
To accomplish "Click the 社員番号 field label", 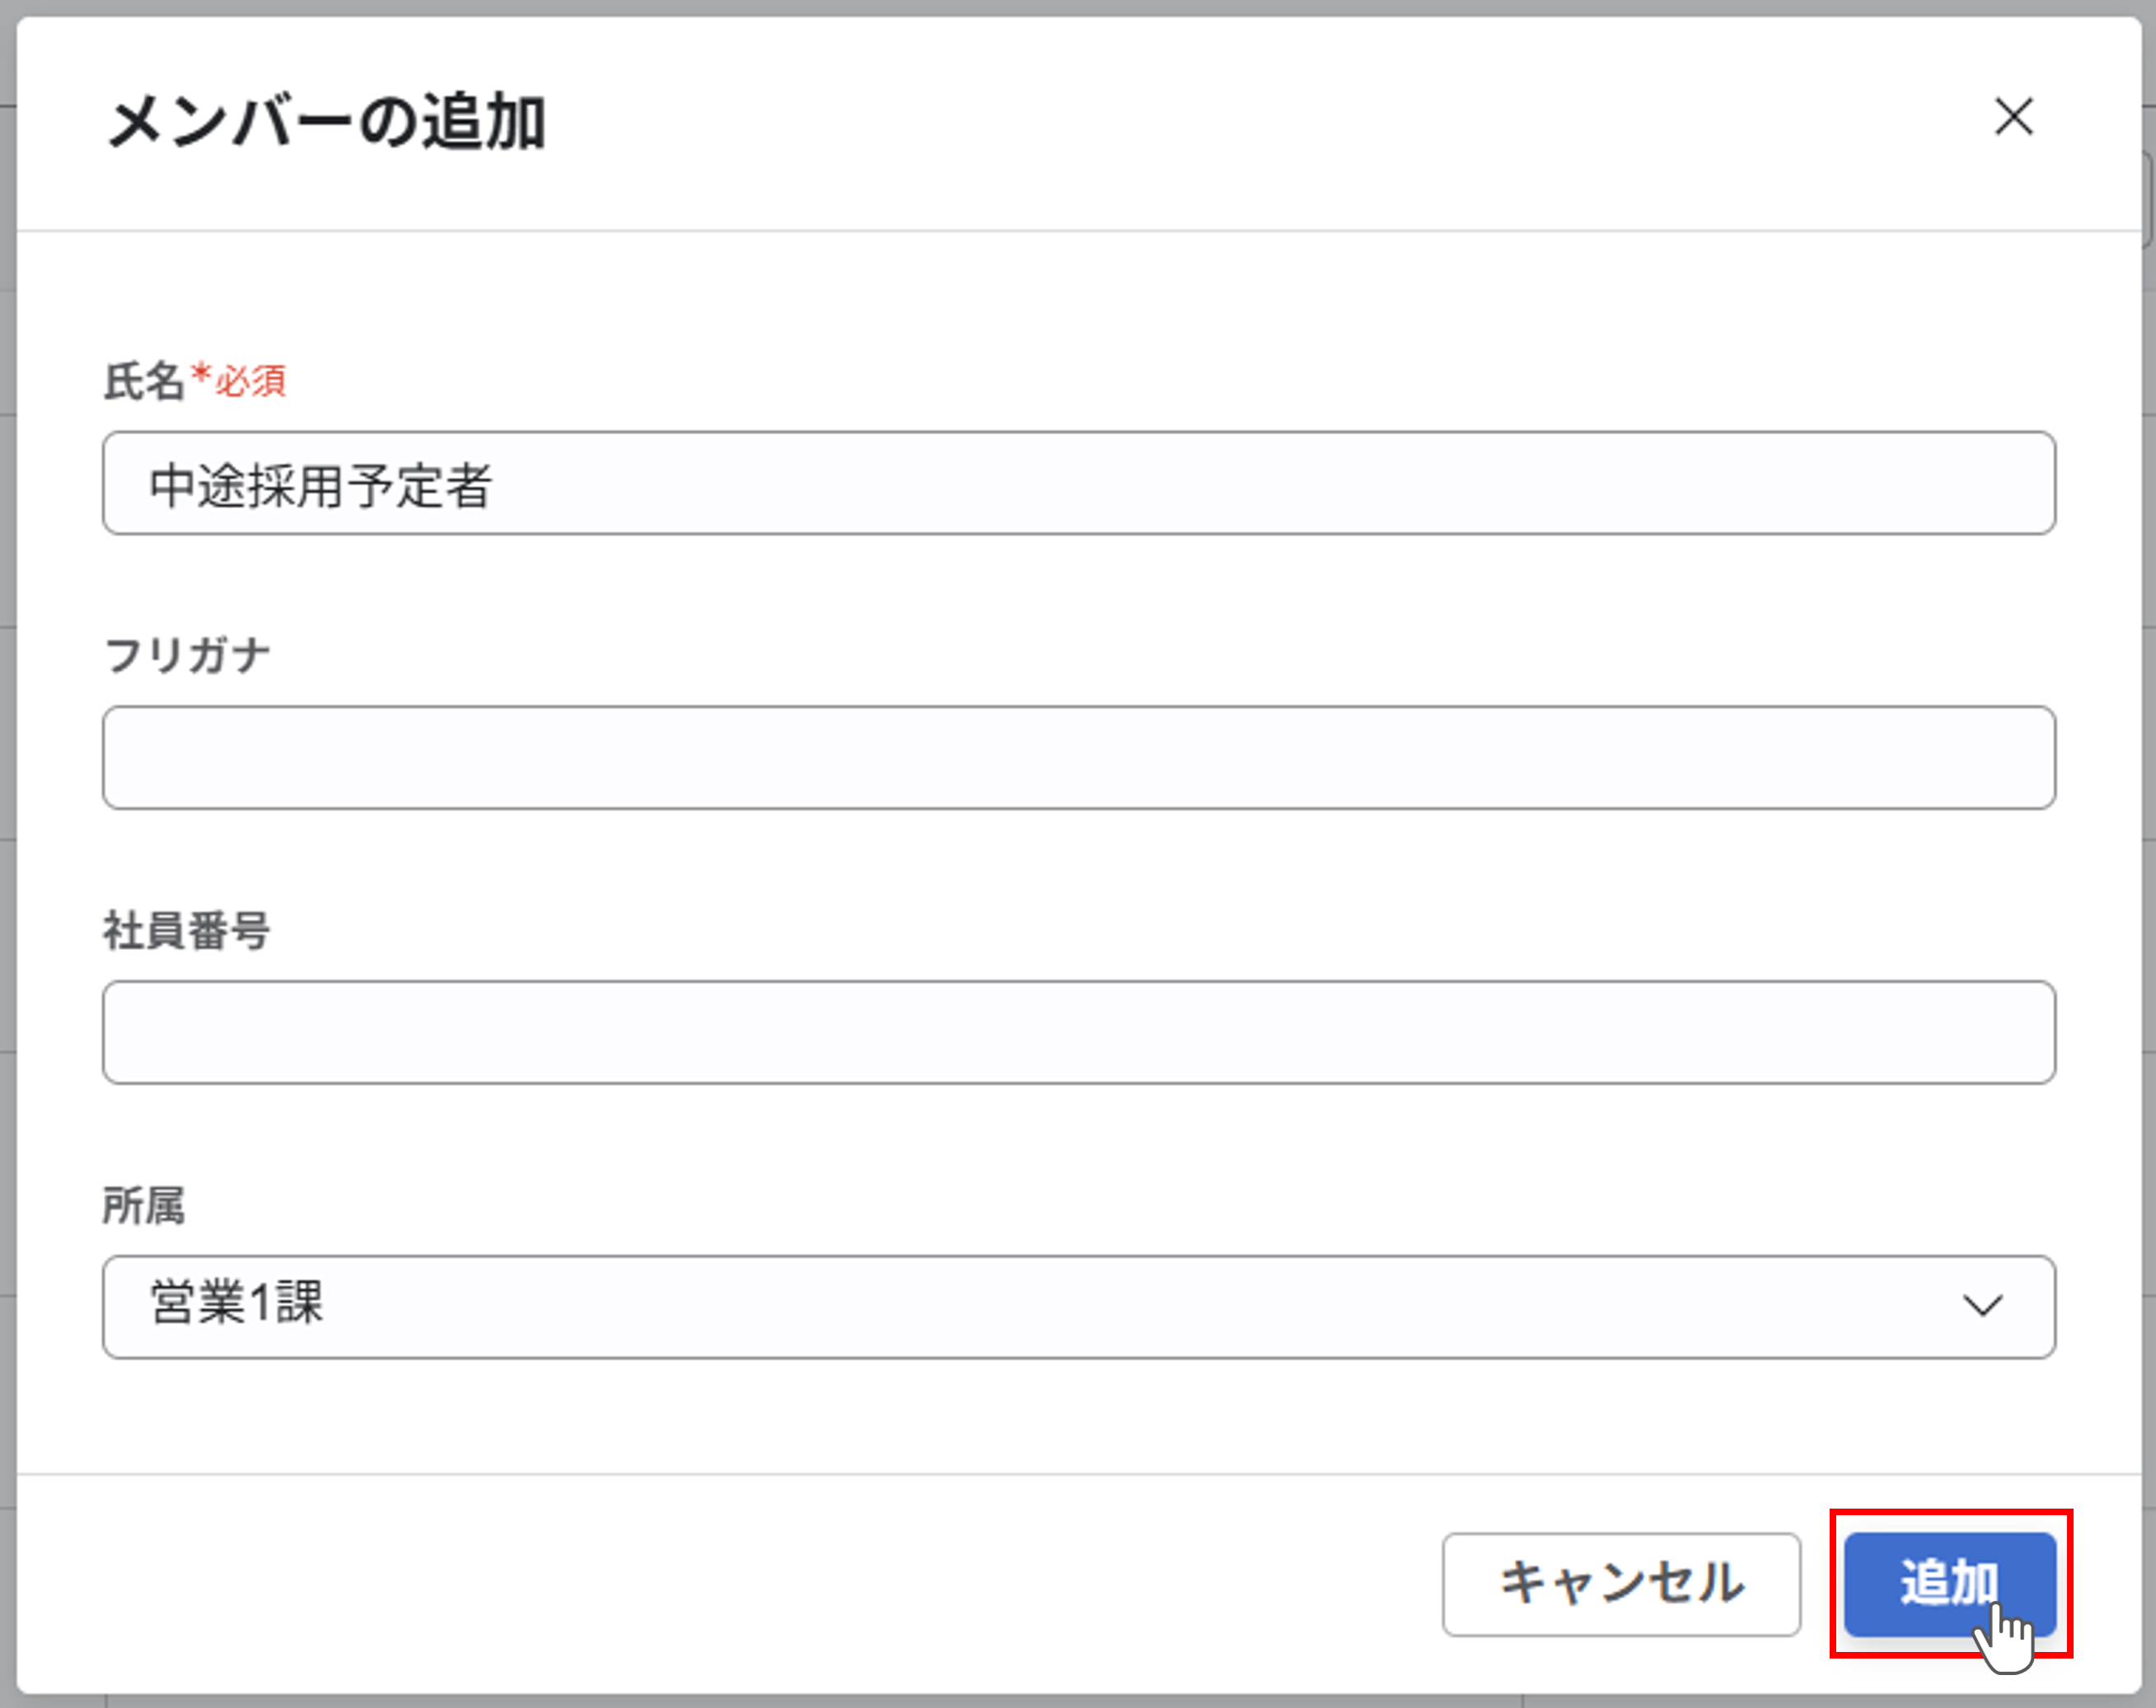I will pyautogui.click(x=186, y=928).
